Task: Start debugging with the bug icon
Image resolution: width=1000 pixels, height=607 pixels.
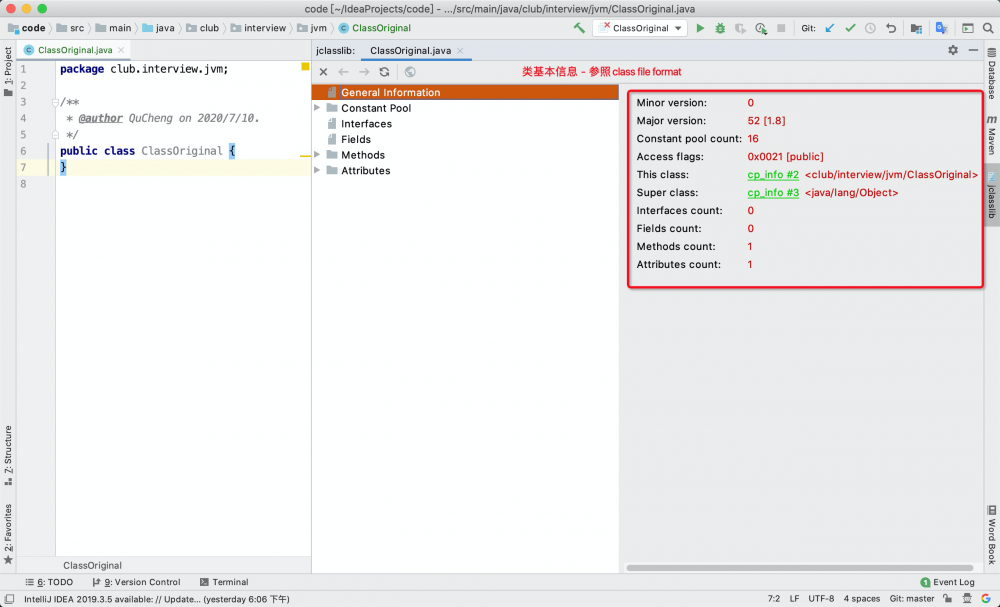Action: [x=720, y=28]
